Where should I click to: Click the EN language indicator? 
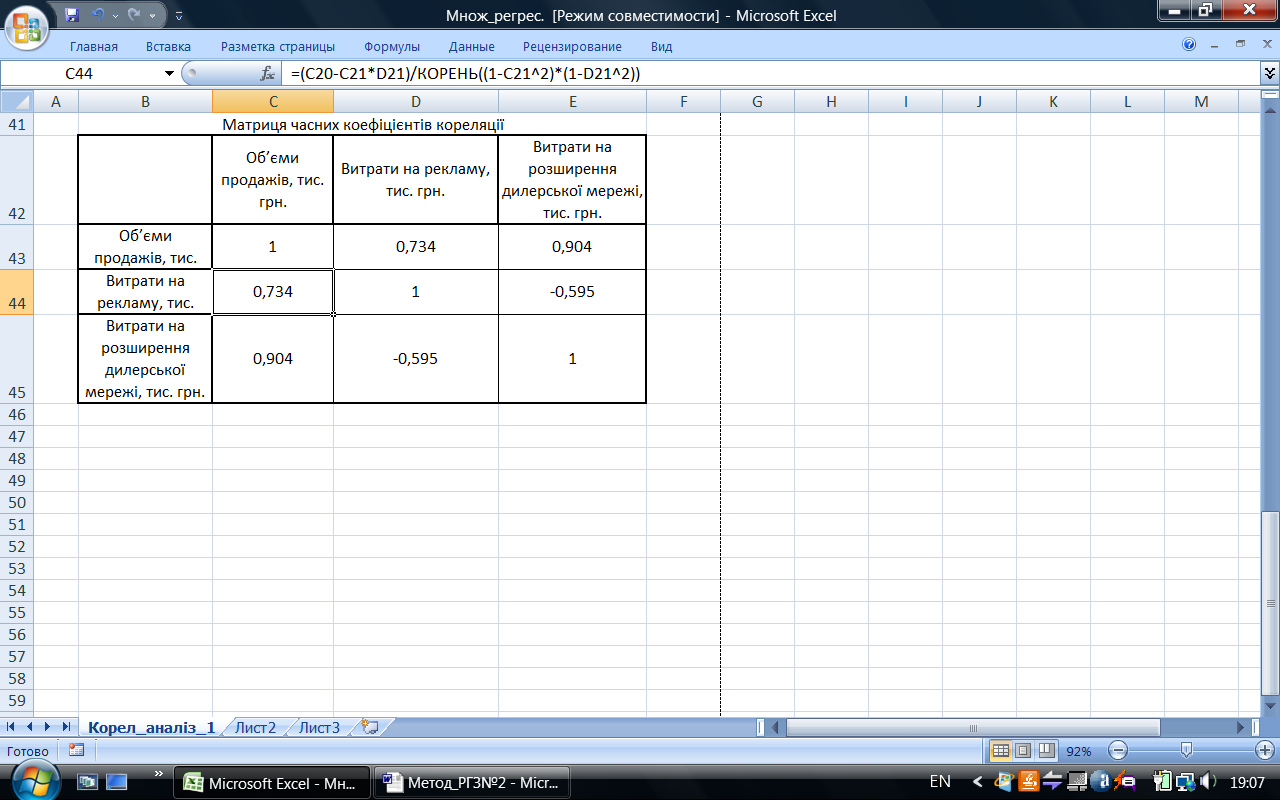[x=940, y=781]
